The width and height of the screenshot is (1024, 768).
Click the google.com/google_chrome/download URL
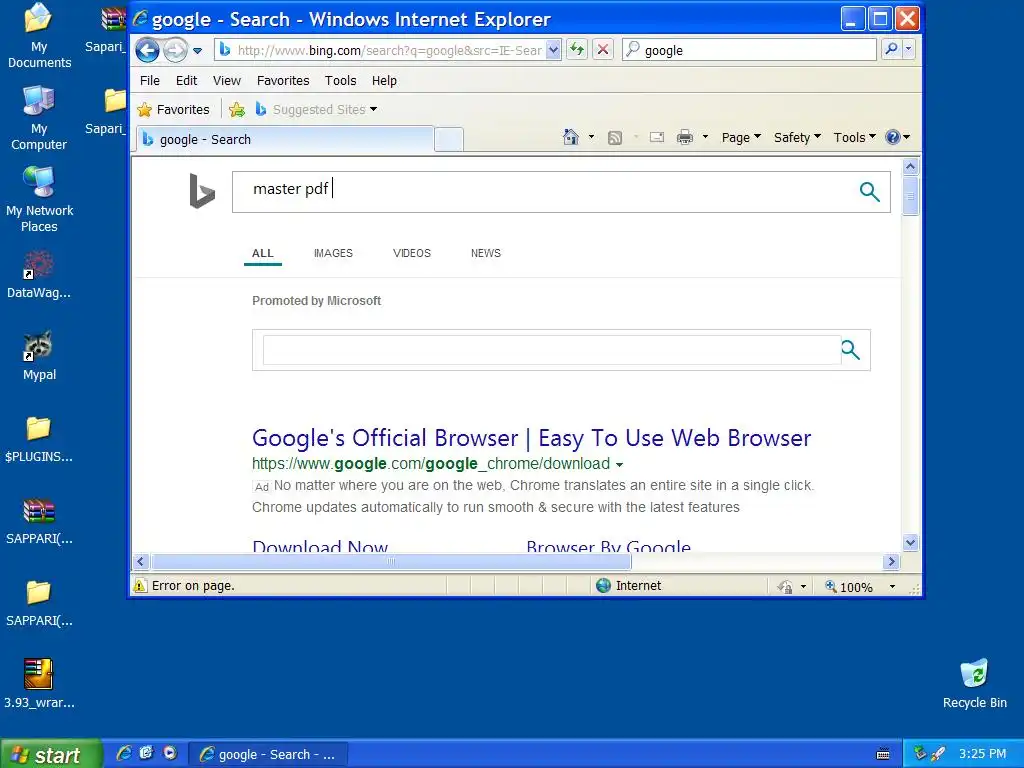tap(431, 464)
